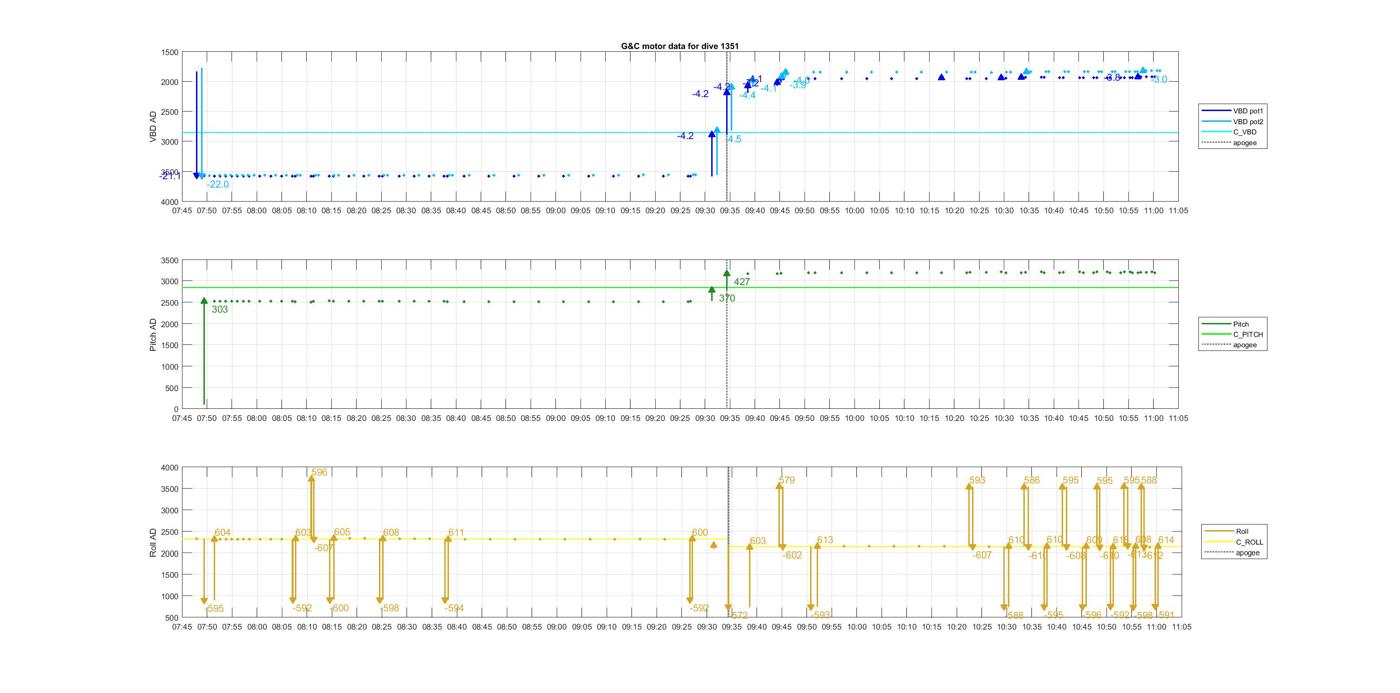The image size is (1400, 693).
Task: Click the "370" pitch data label
Action: click(727, 298)
